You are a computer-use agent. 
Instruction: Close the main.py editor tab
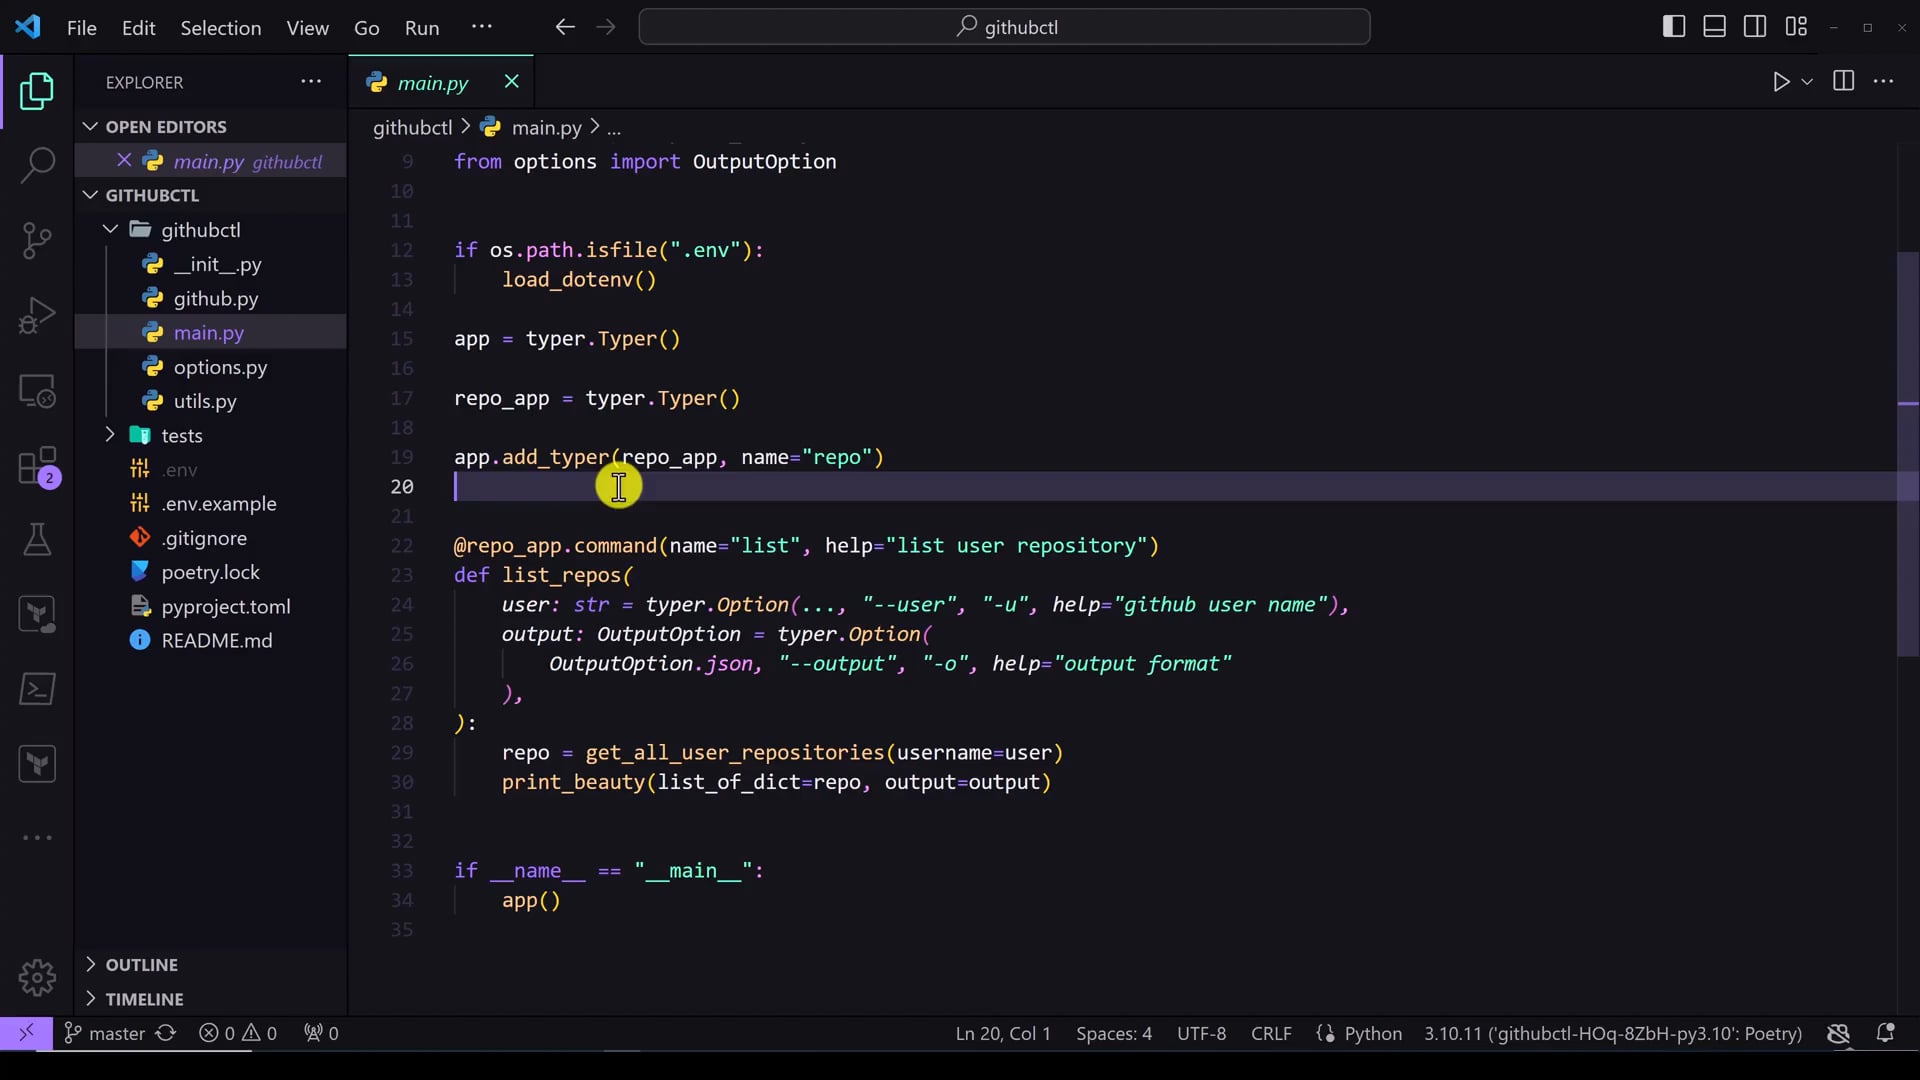click(511, 82)
